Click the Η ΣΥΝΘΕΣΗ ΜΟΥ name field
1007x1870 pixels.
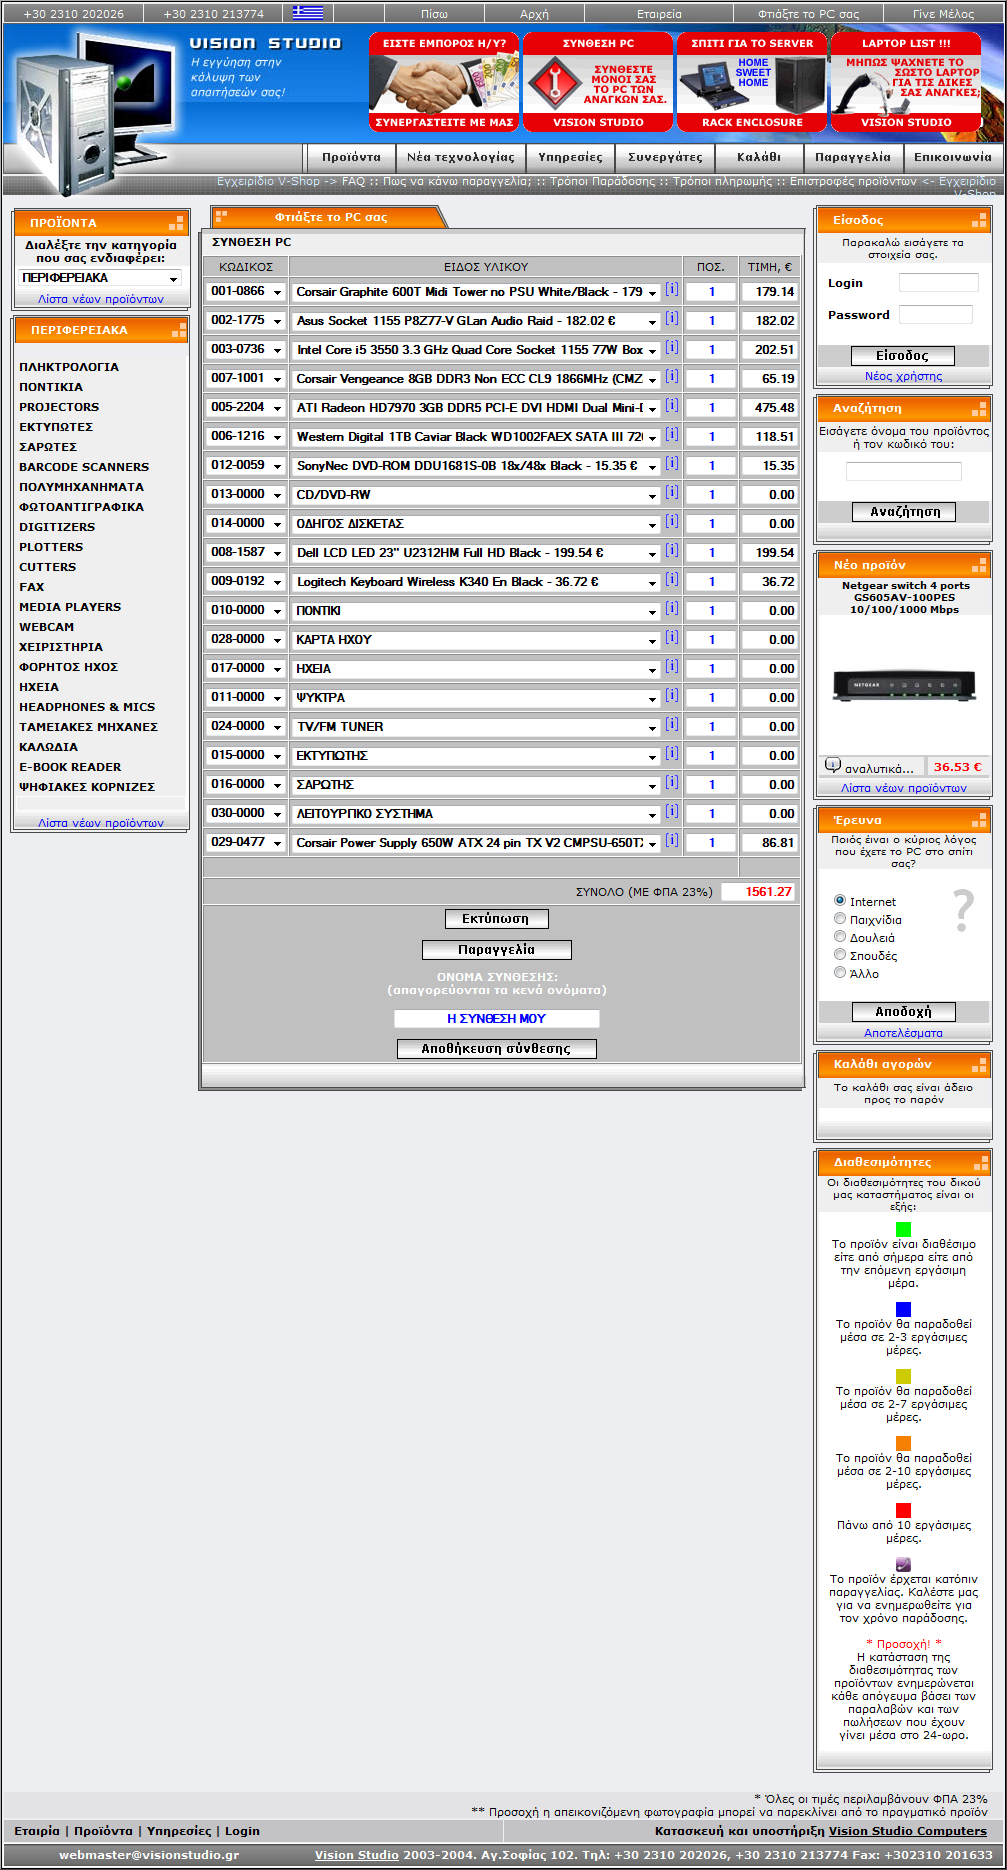coord(496,1018)
